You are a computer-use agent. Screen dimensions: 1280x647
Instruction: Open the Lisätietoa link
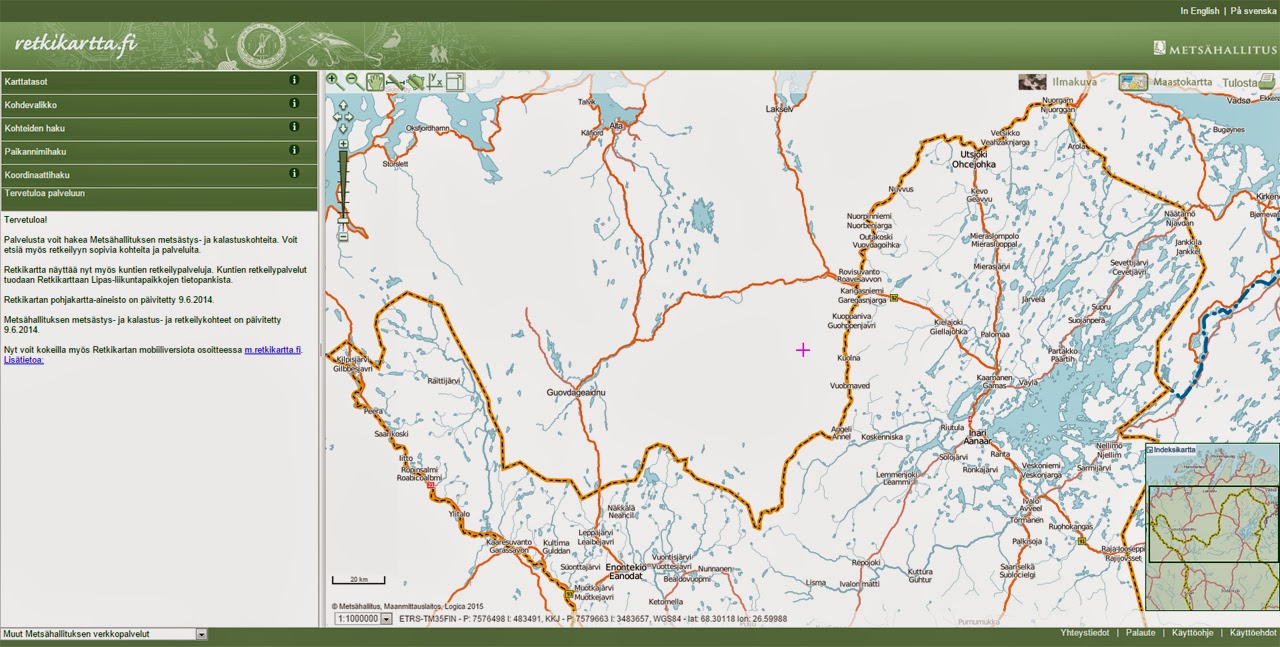coord(24,360)
